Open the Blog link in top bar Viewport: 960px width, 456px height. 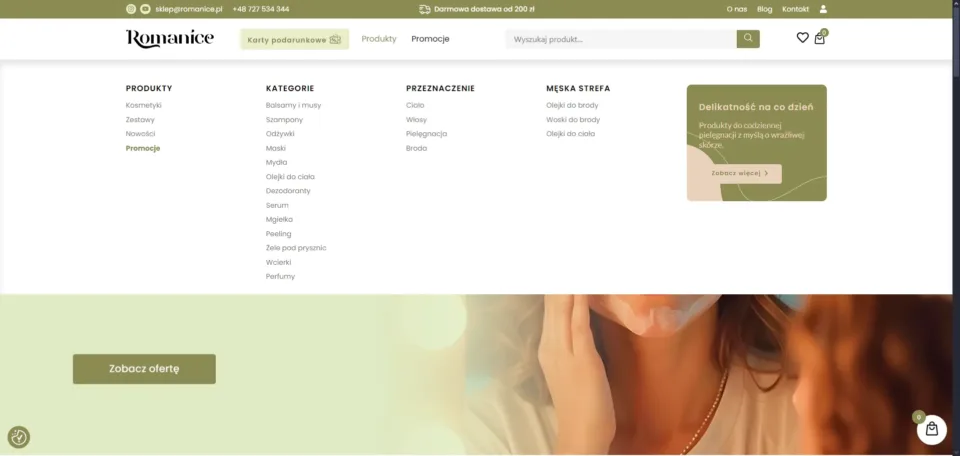click(x=765, y=9)
